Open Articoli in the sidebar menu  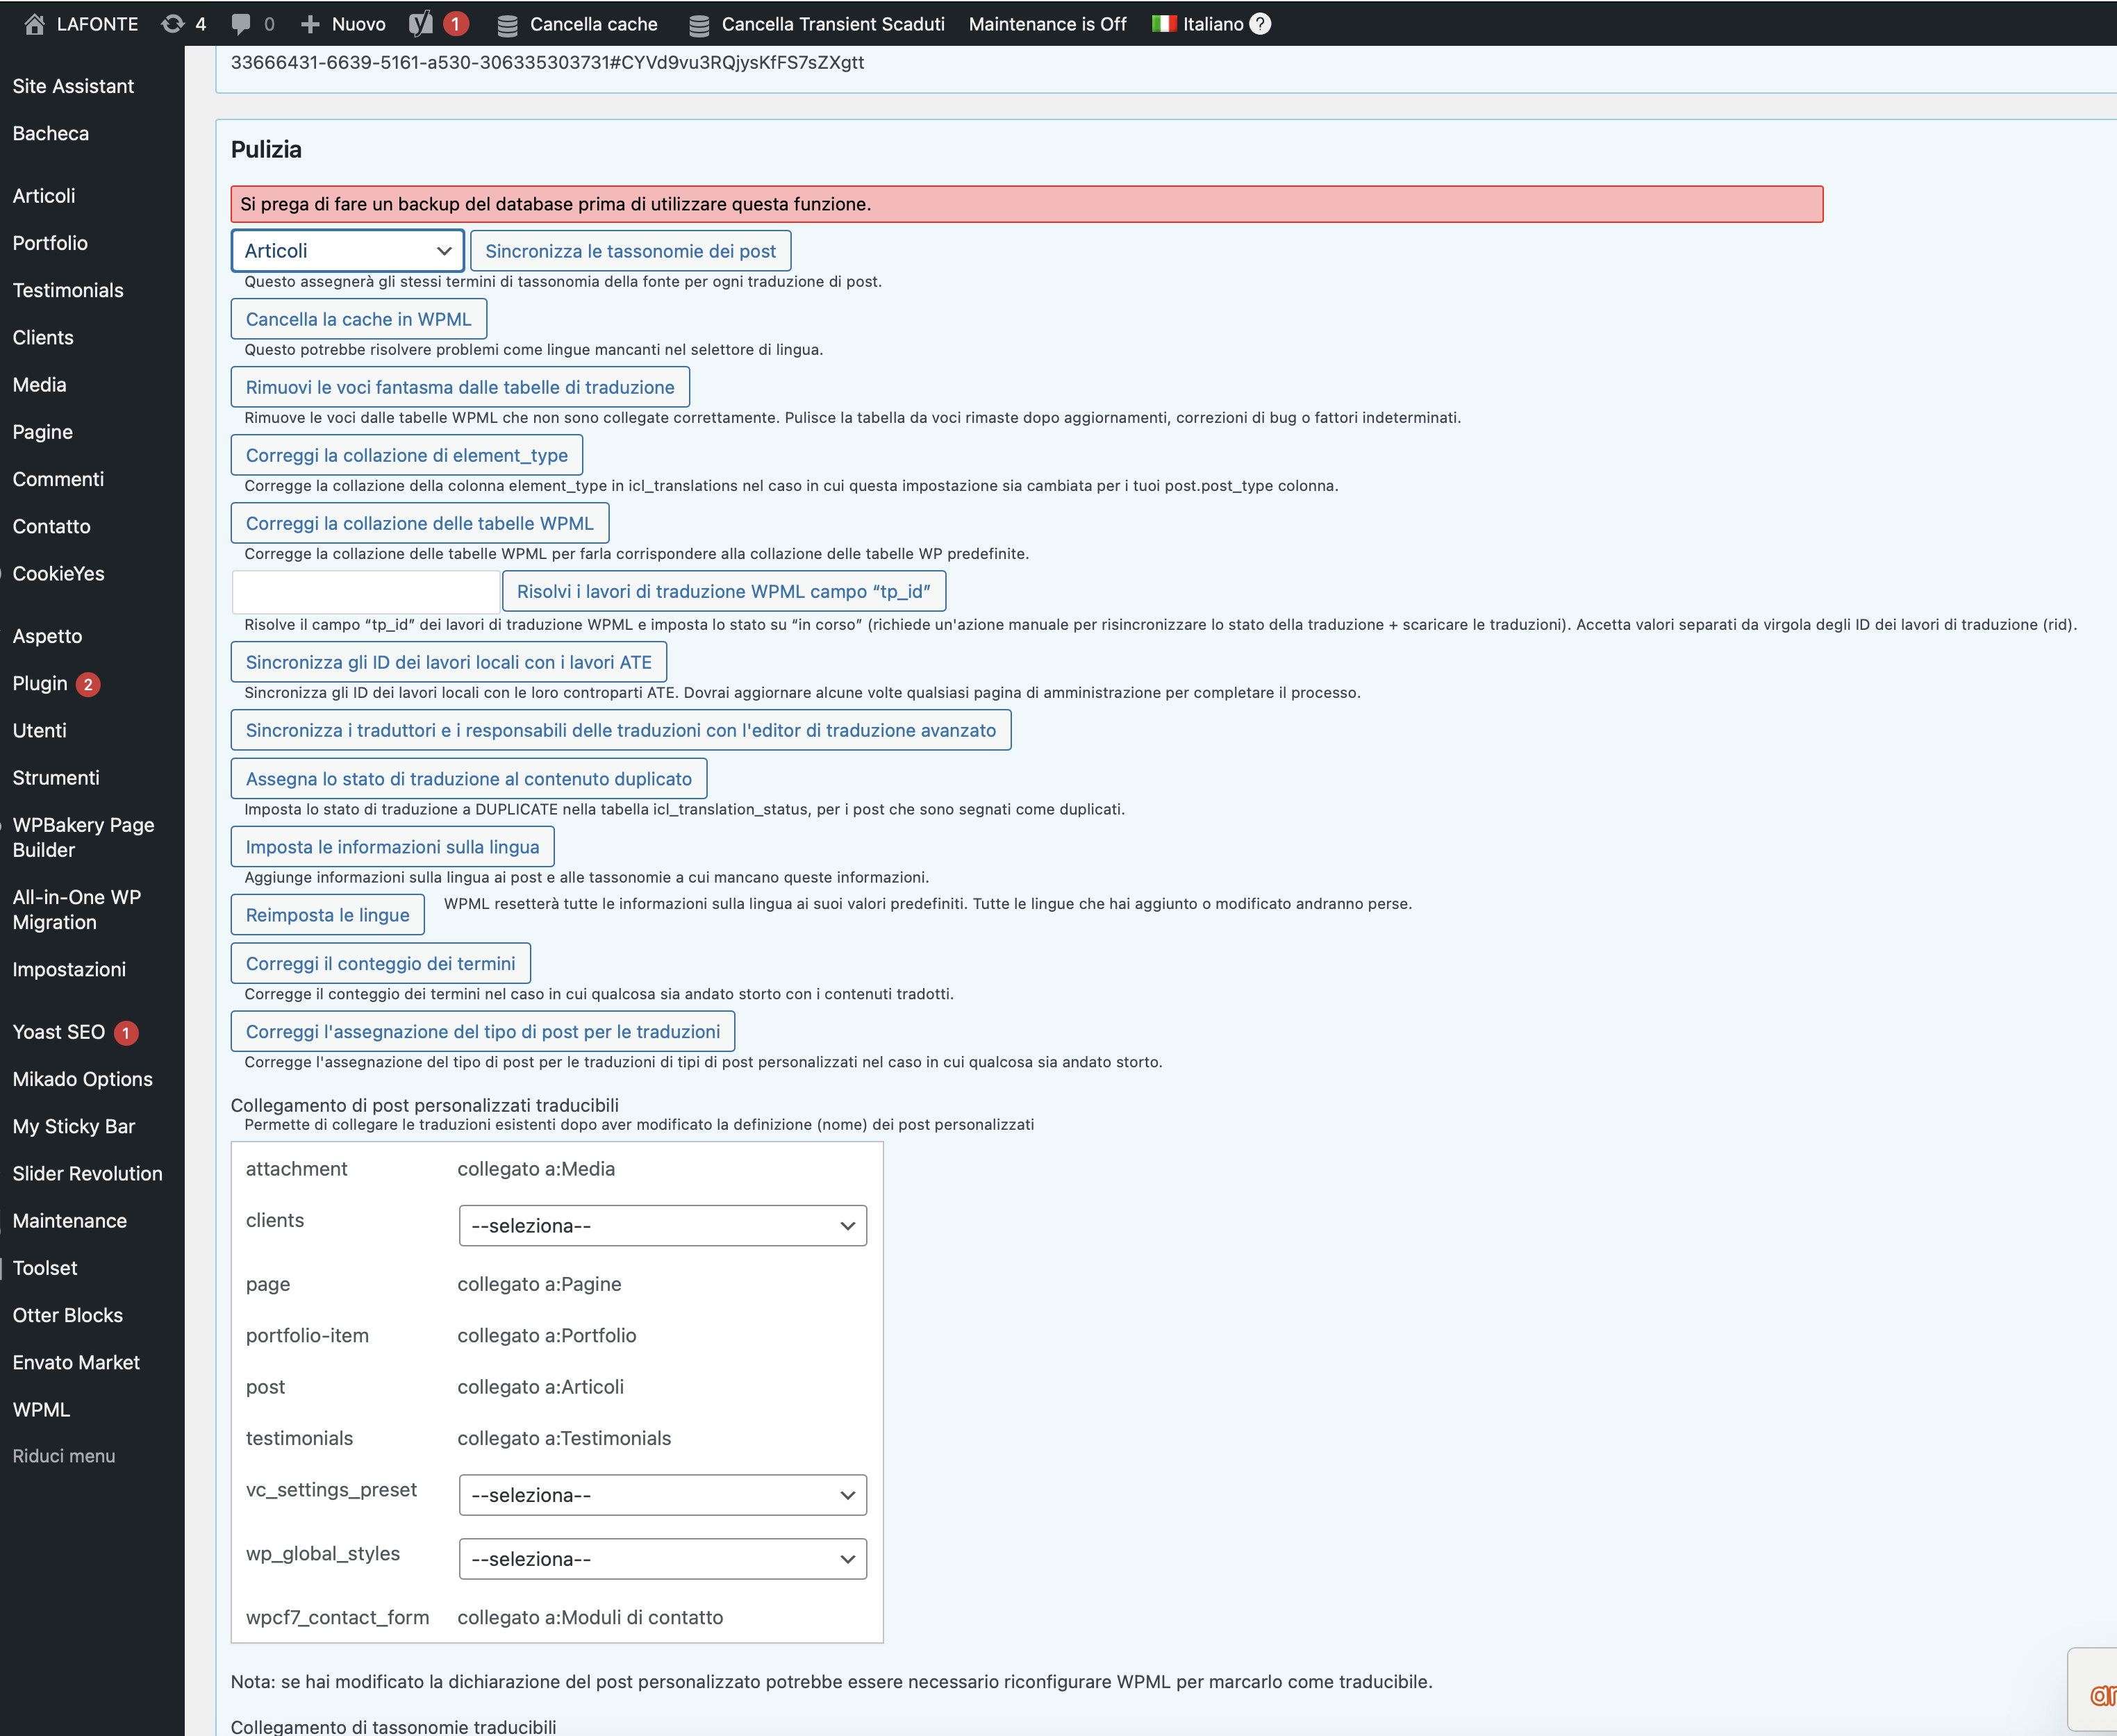coord(44,196)
